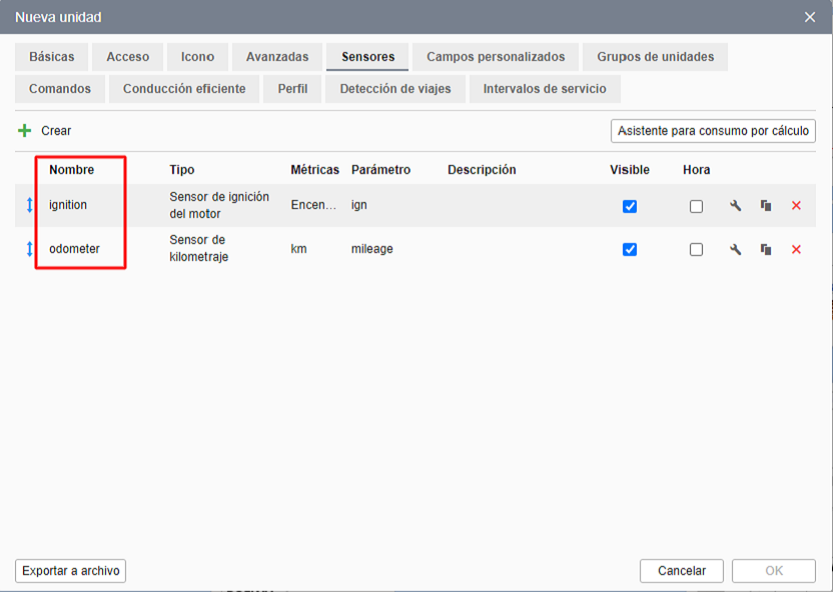The width and height of the screenshot is (833, 592).
Task: Go to Conducción eficiente tab
Action: point(184,89)
